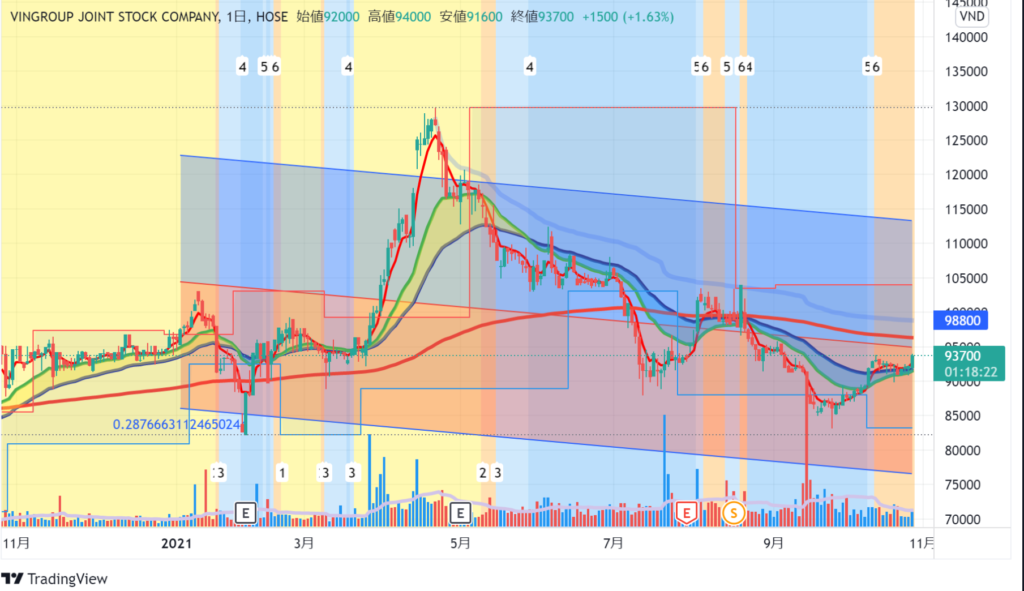Click the 3月 label on the time axis

[x=304, y=543]
